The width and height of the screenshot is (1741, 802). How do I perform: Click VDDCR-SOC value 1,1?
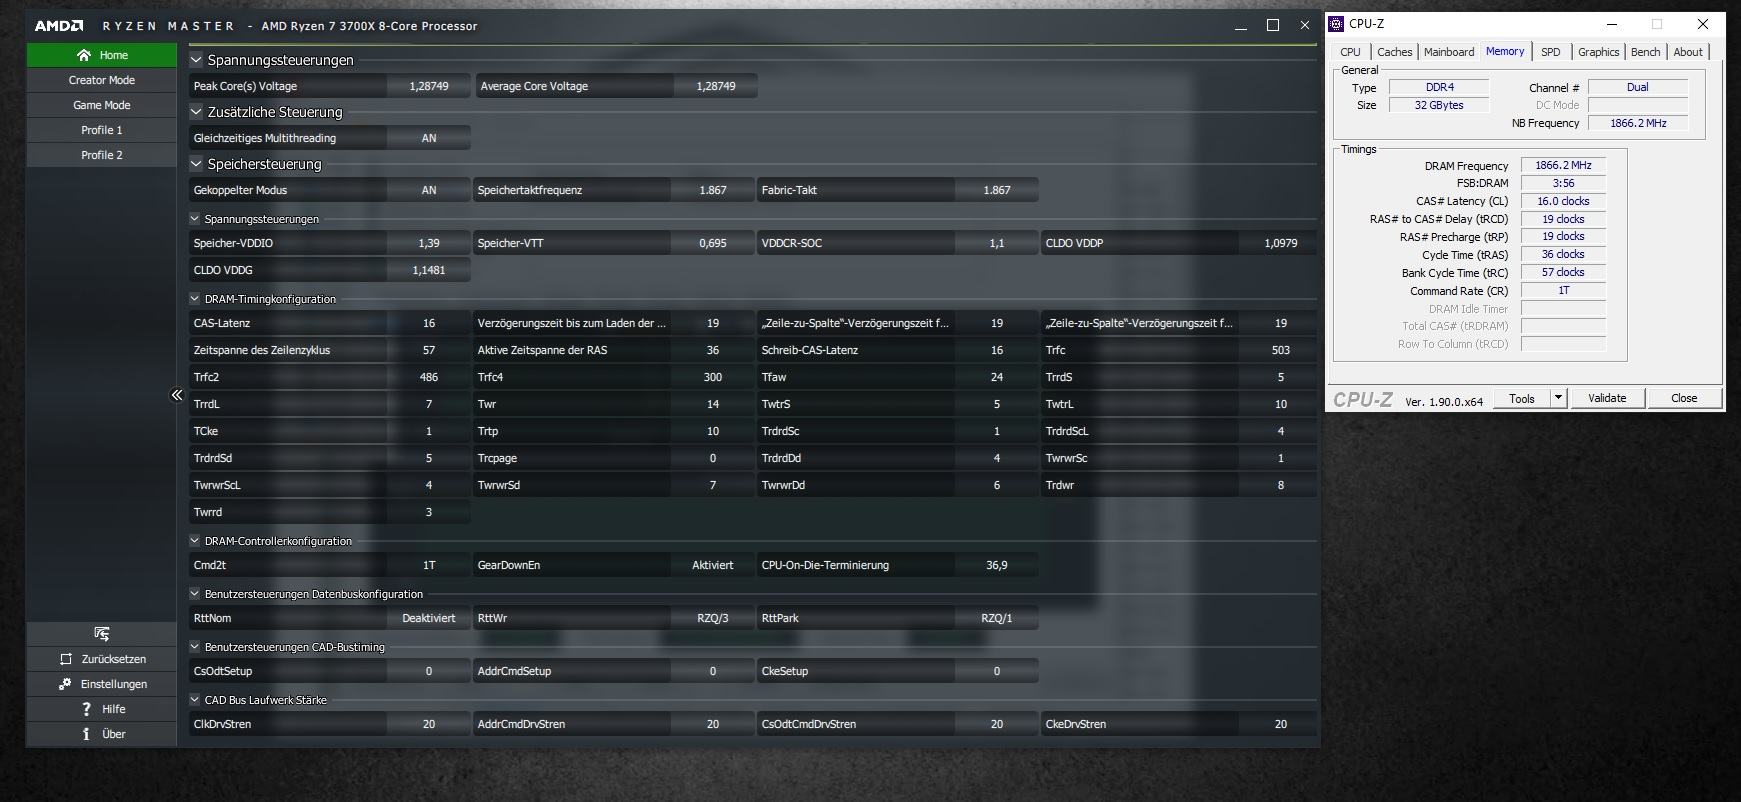pyautogui.click(x=997, y=243)
